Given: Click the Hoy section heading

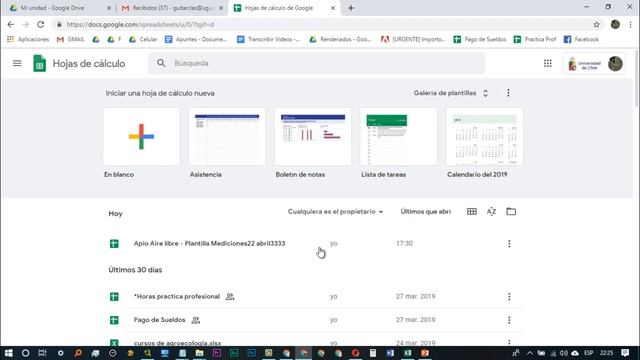Looking at the screenshot, I should click(x=116, y=213).
